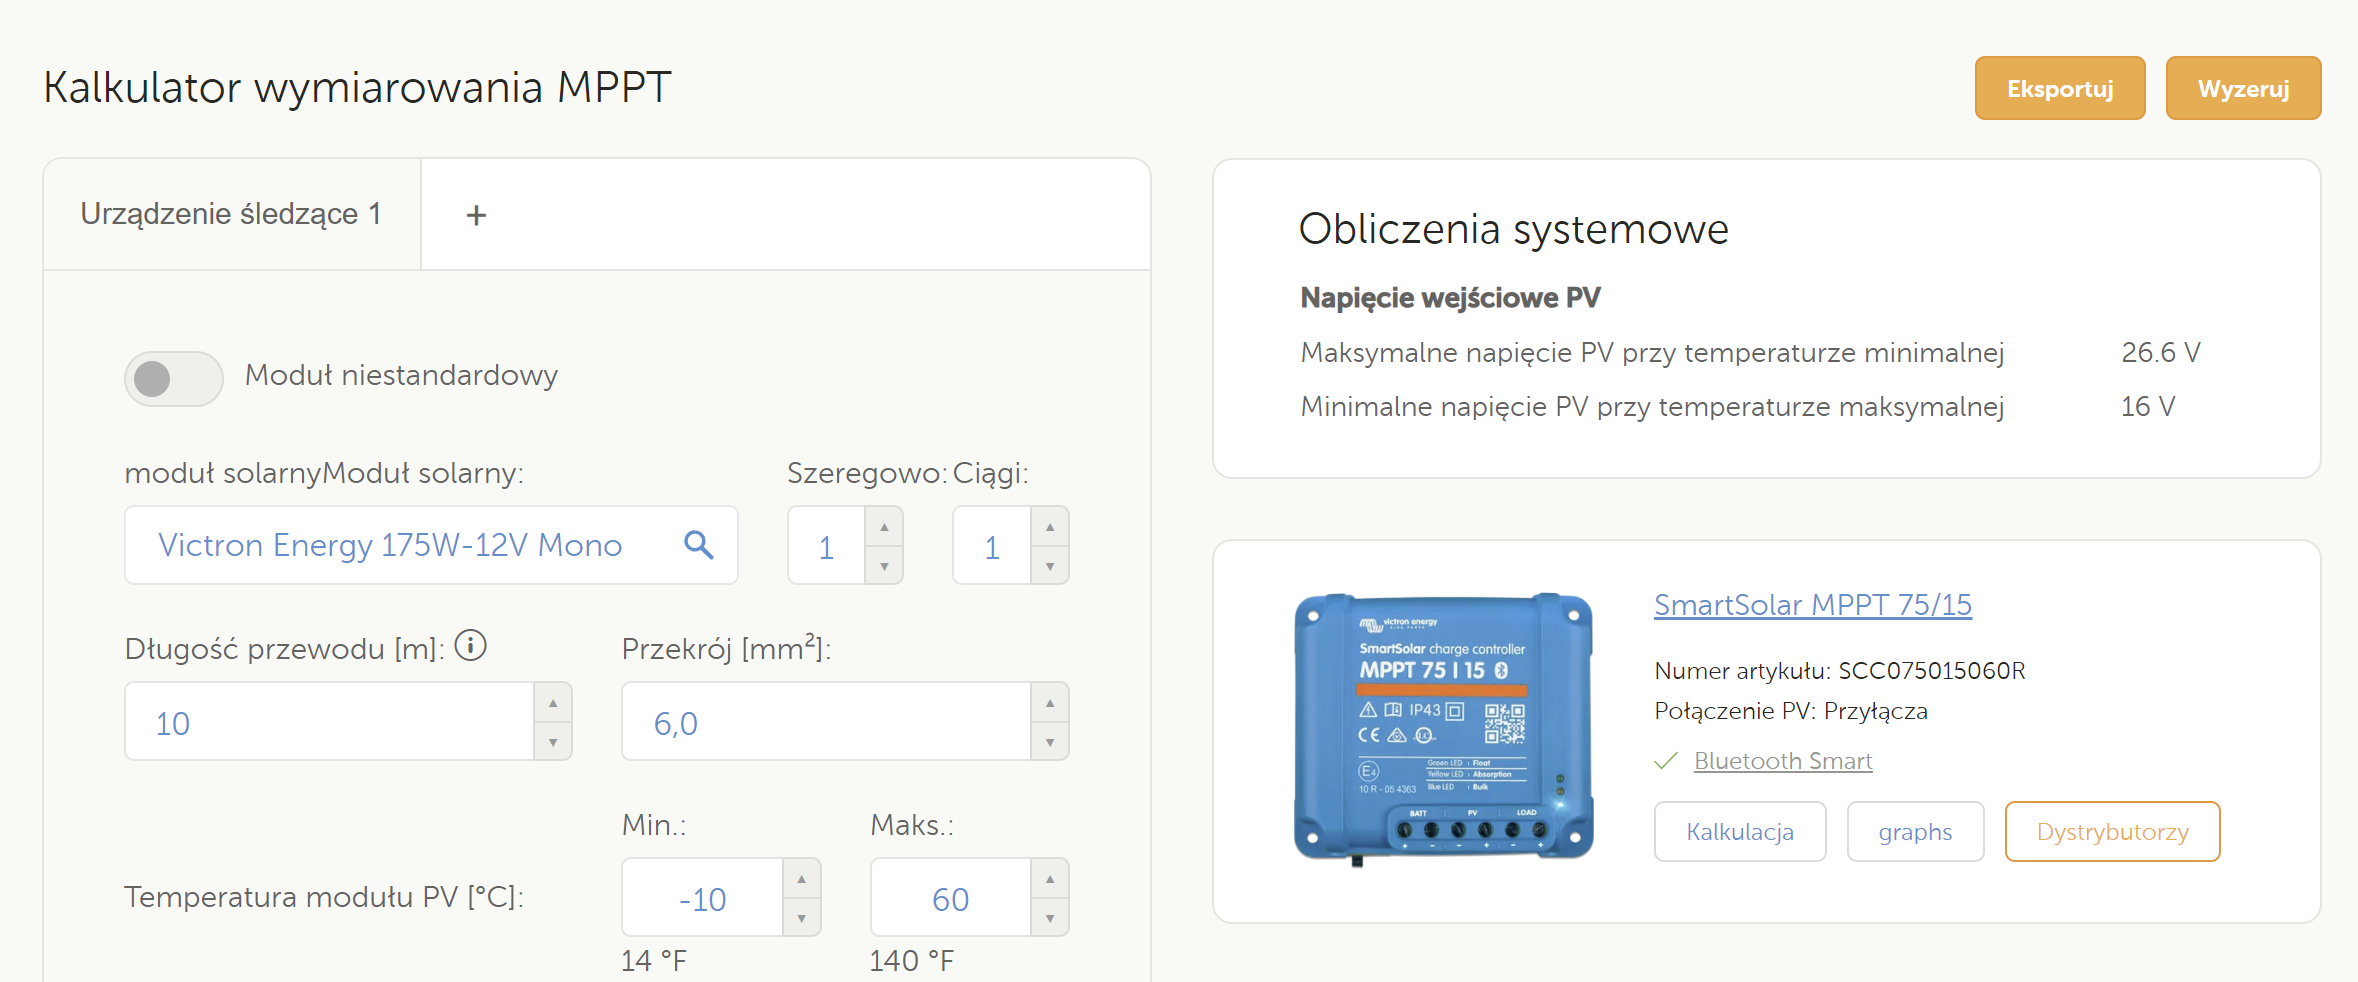
Task: Decrease the Ciągi strings count
Action: 1049,566
